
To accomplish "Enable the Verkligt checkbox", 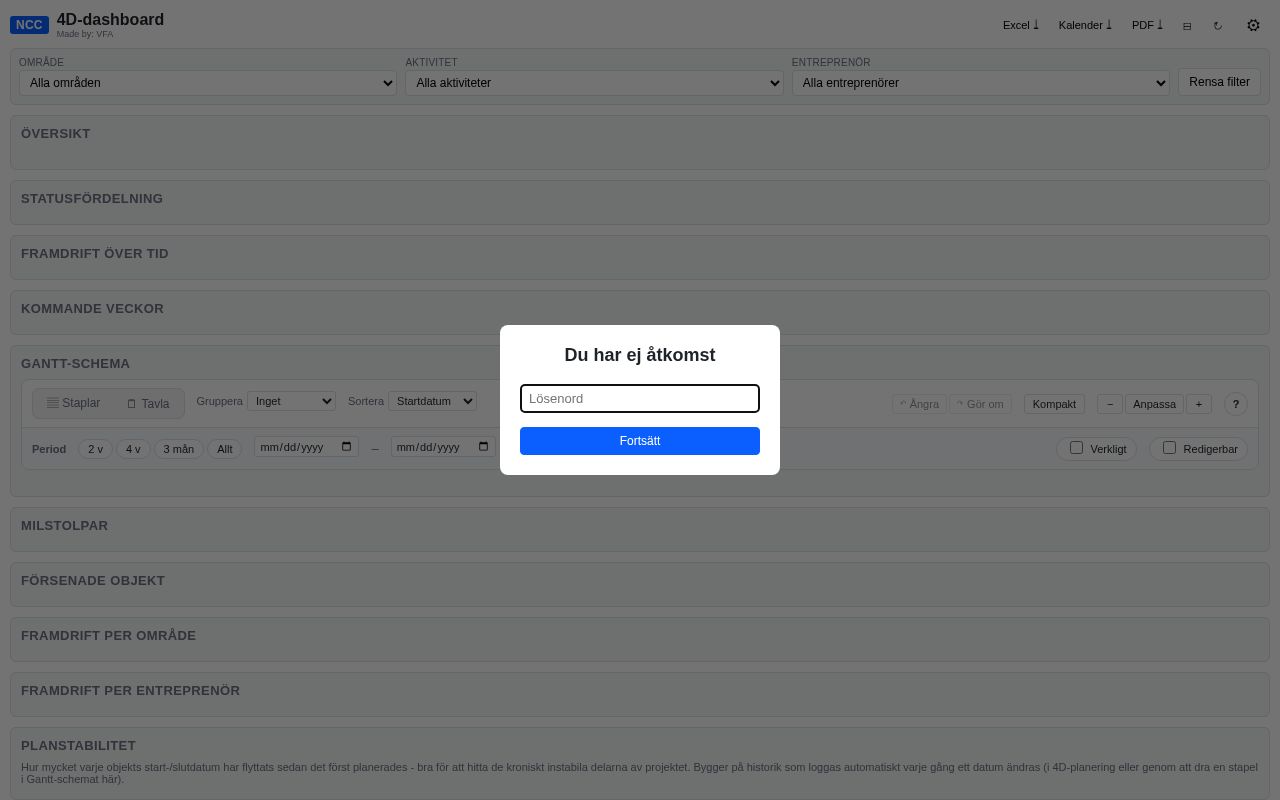I will click(x=1076, y=447).
